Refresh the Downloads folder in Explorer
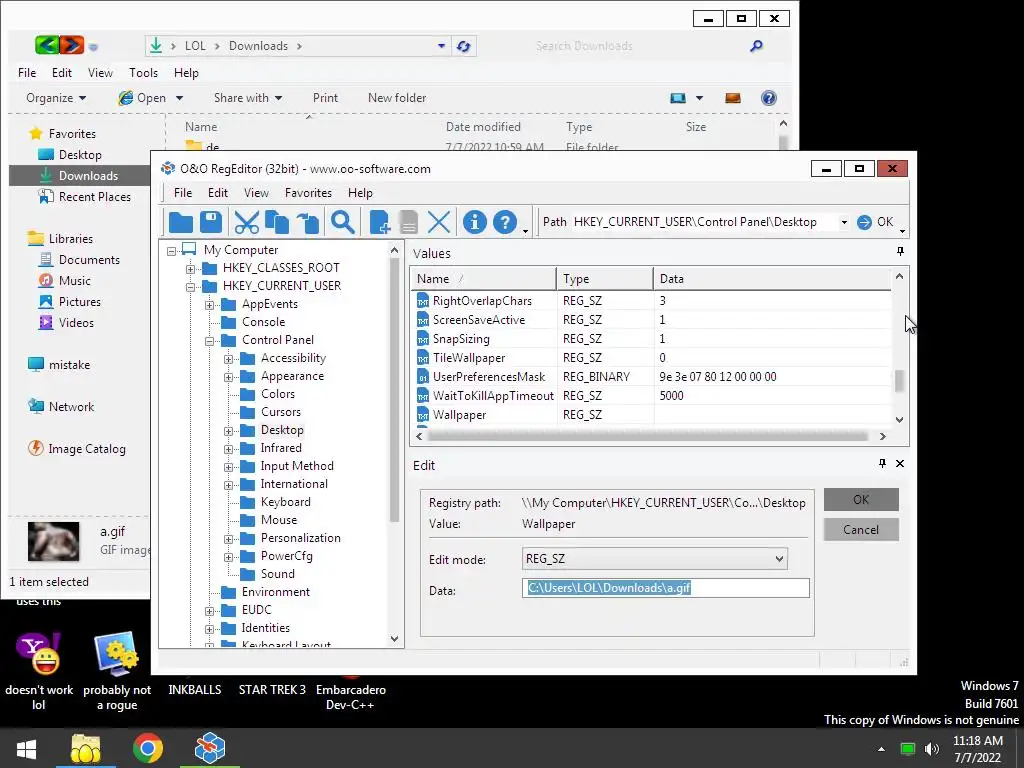Image resolution: width=1024 pixels, height=768 pixels. coord(464,46)
